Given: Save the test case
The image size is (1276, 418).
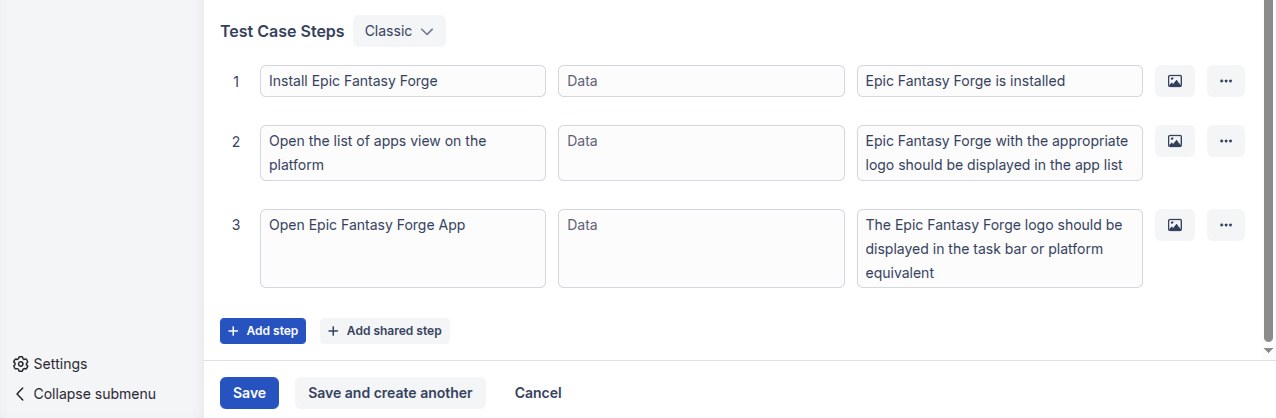Looking at the screenshot, I should (x=249, y=393).
